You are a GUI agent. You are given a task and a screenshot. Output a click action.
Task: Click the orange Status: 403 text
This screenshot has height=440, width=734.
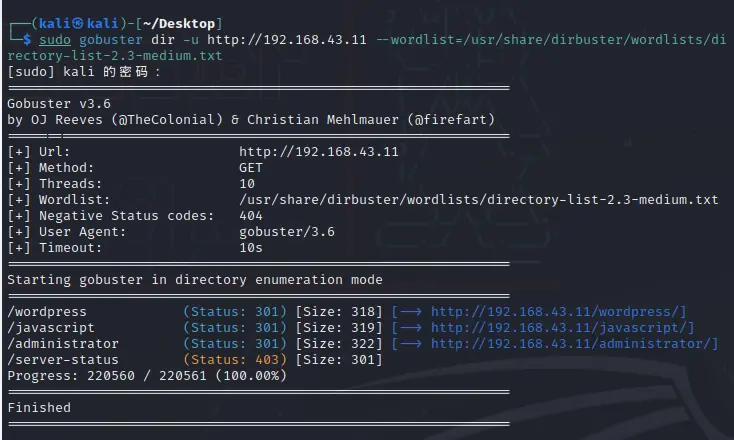pos(235,359)
